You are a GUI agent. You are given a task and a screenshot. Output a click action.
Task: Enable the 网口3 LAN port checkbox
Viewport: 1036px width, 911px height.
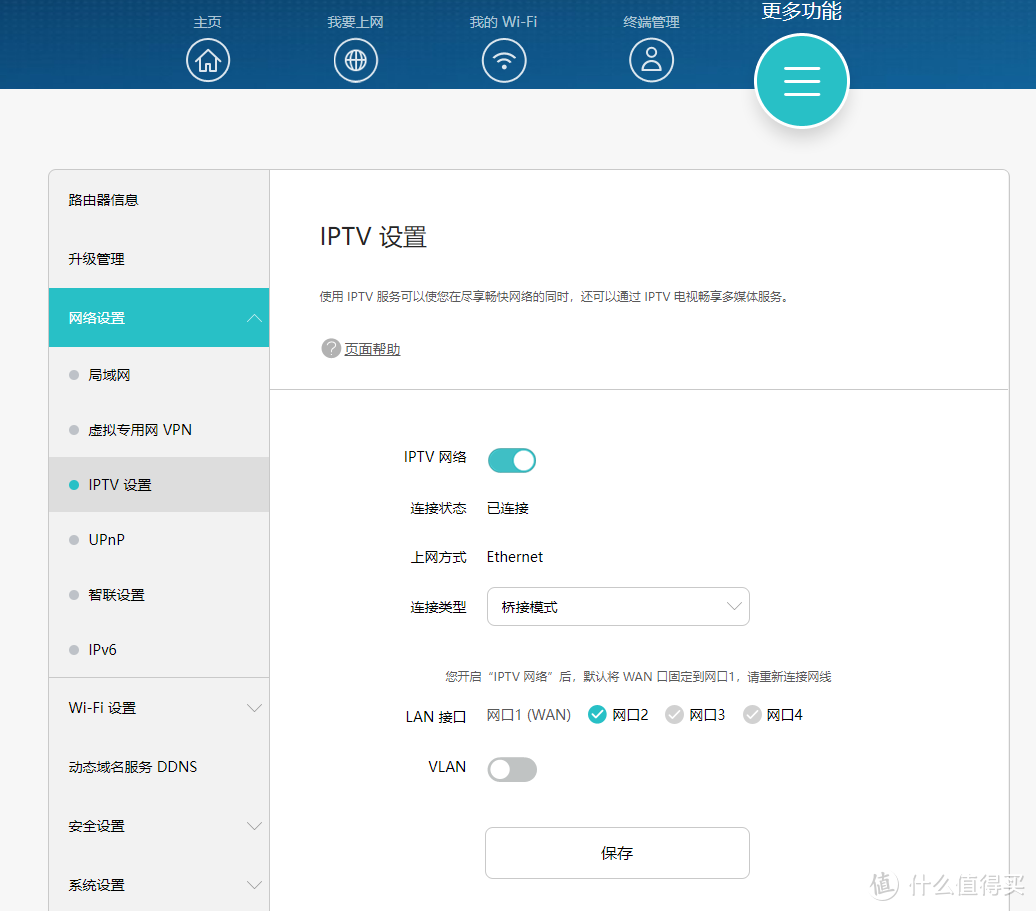click(674, 714)
